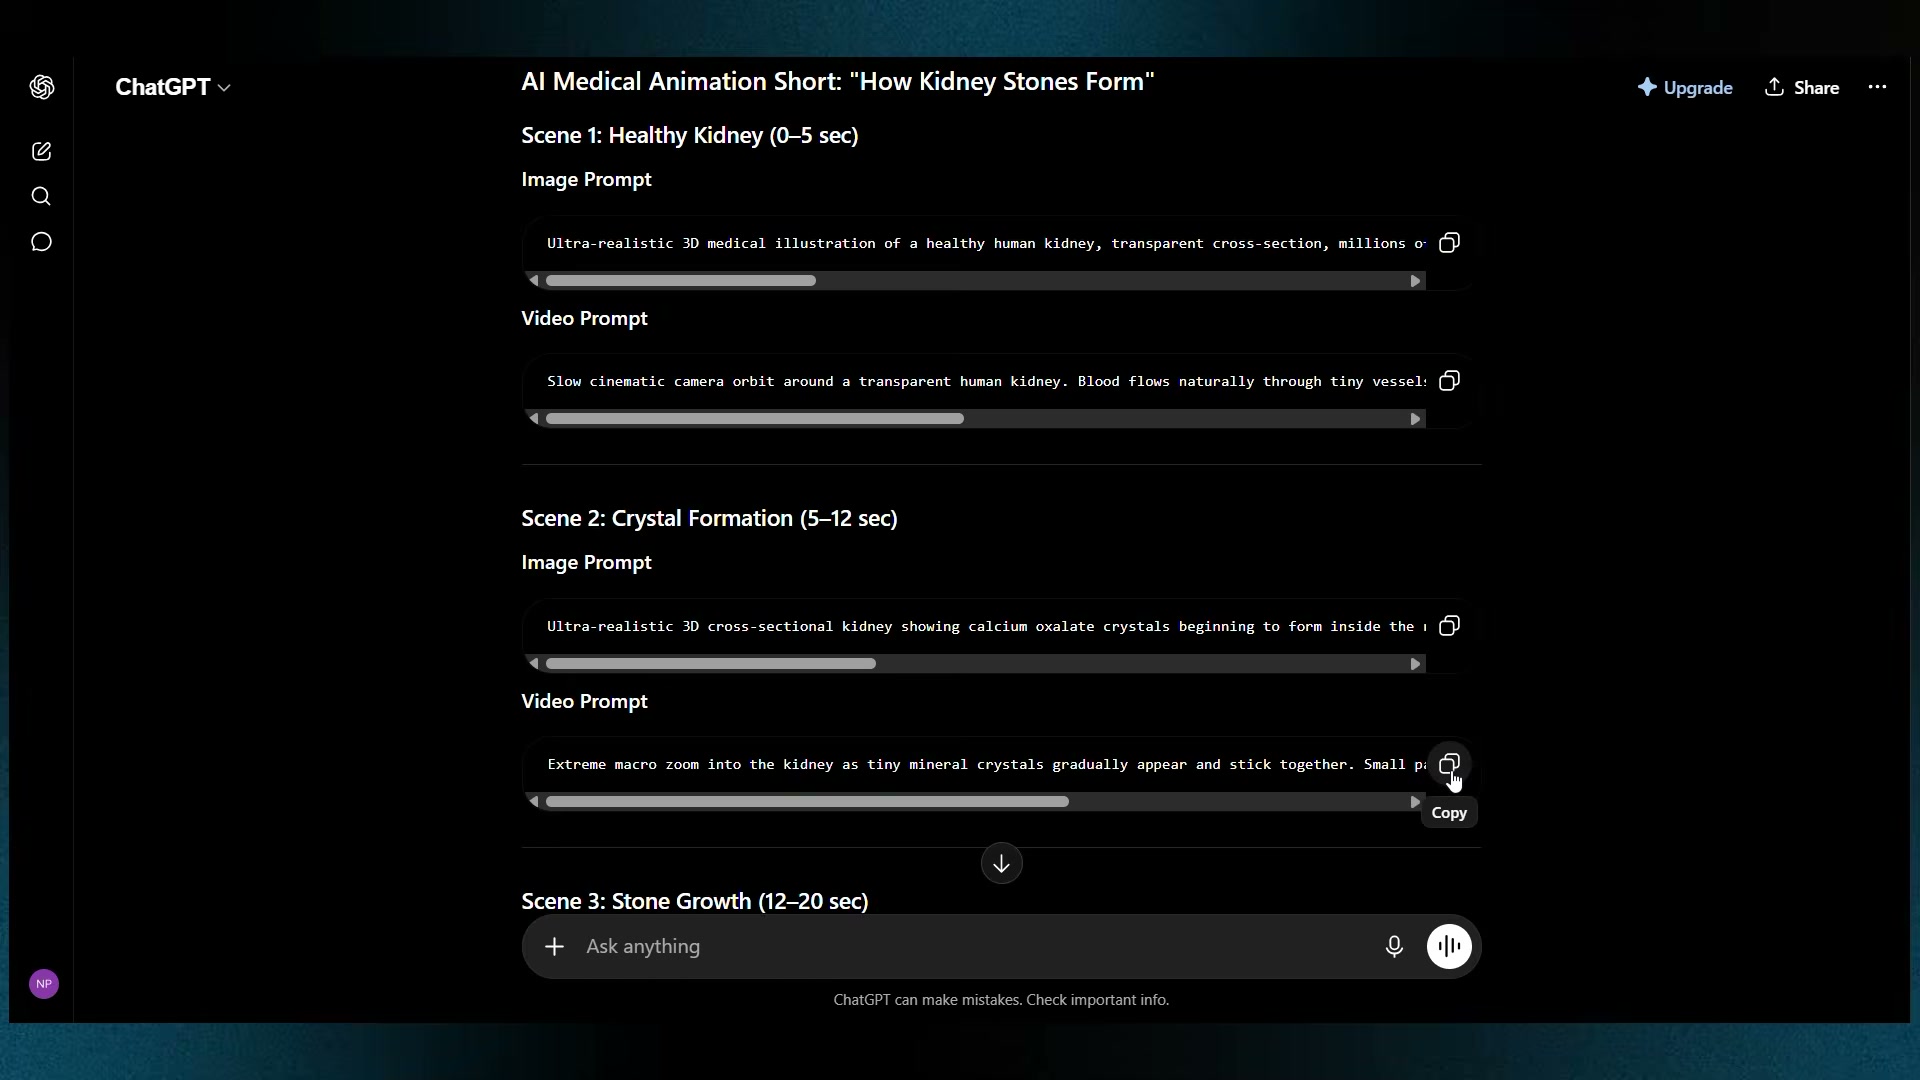Click the Scene 2 Image Prompt scrollbar thumb
The height and width of the screenshot is (1080, 1920).
[711, 664]
